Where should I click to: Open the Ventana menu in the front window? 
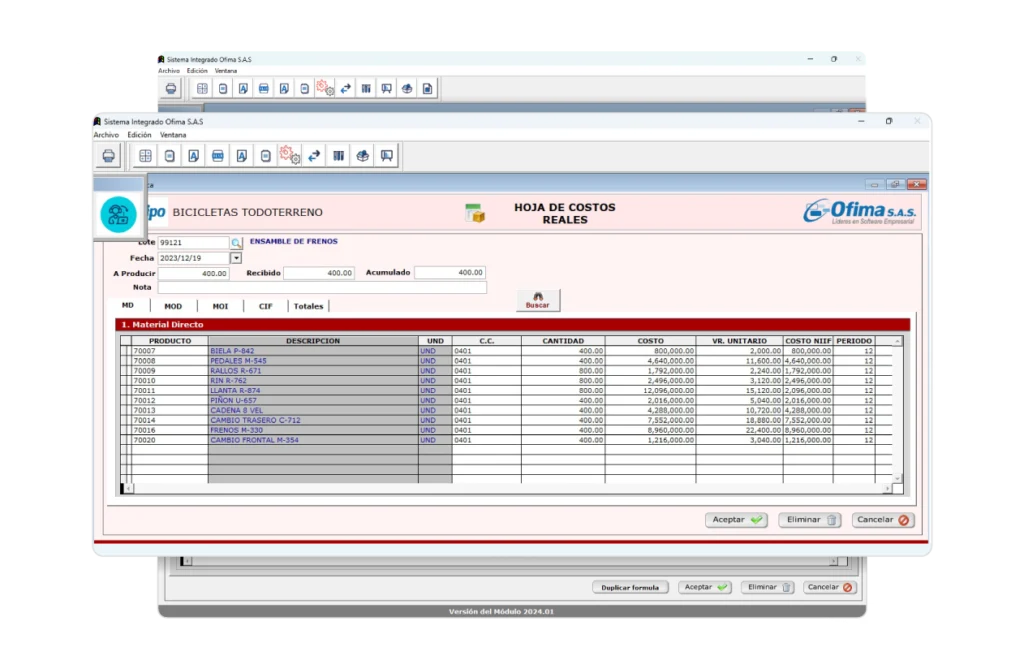coord(173,135)
